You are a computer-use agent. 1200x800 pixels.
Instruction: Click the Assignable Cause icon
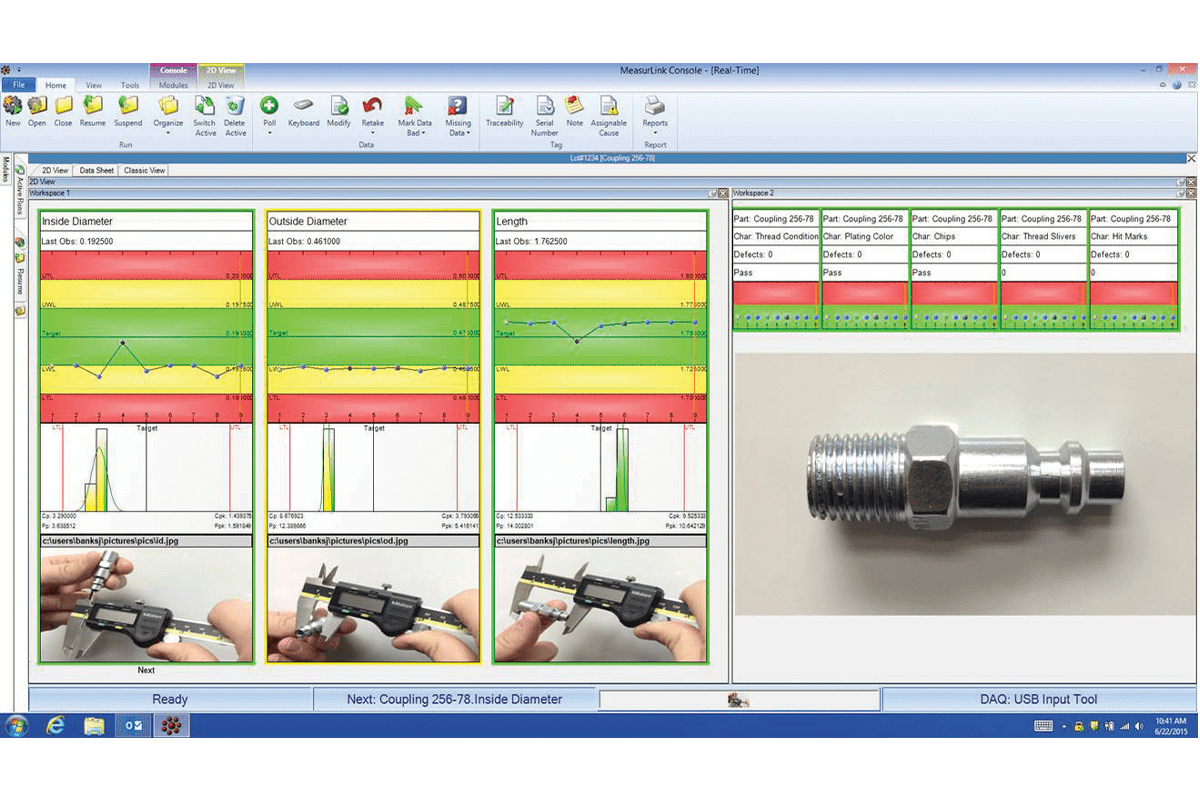pyautogui.click(x=608, y=114)
